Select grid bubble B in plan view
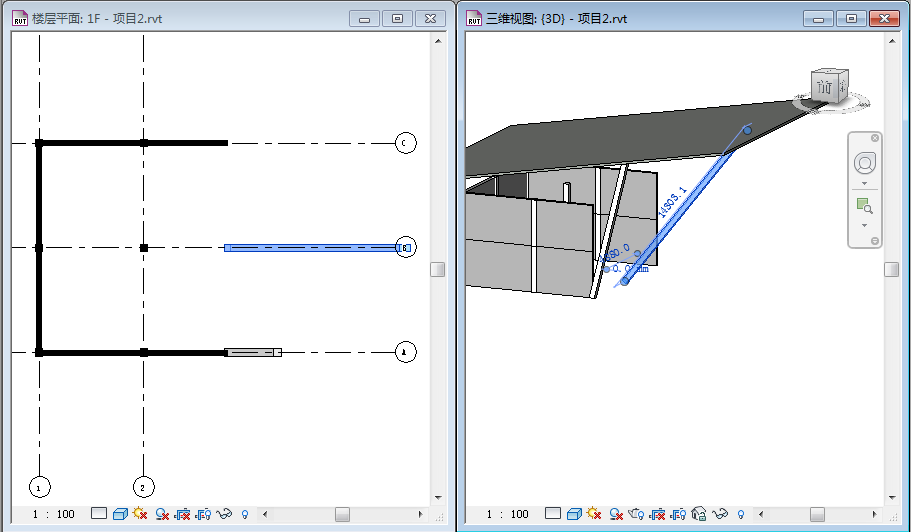This screenshot has width=911, height=532. pos(406,248)
